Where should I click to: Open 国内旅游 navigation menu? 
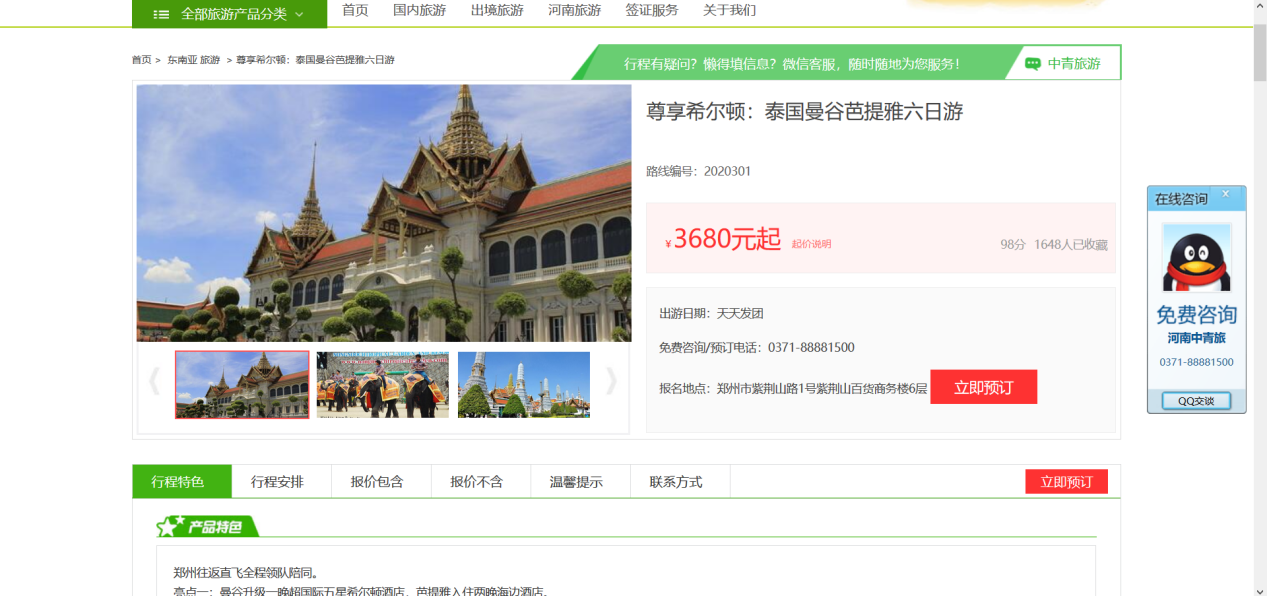(x=419, y=10)
